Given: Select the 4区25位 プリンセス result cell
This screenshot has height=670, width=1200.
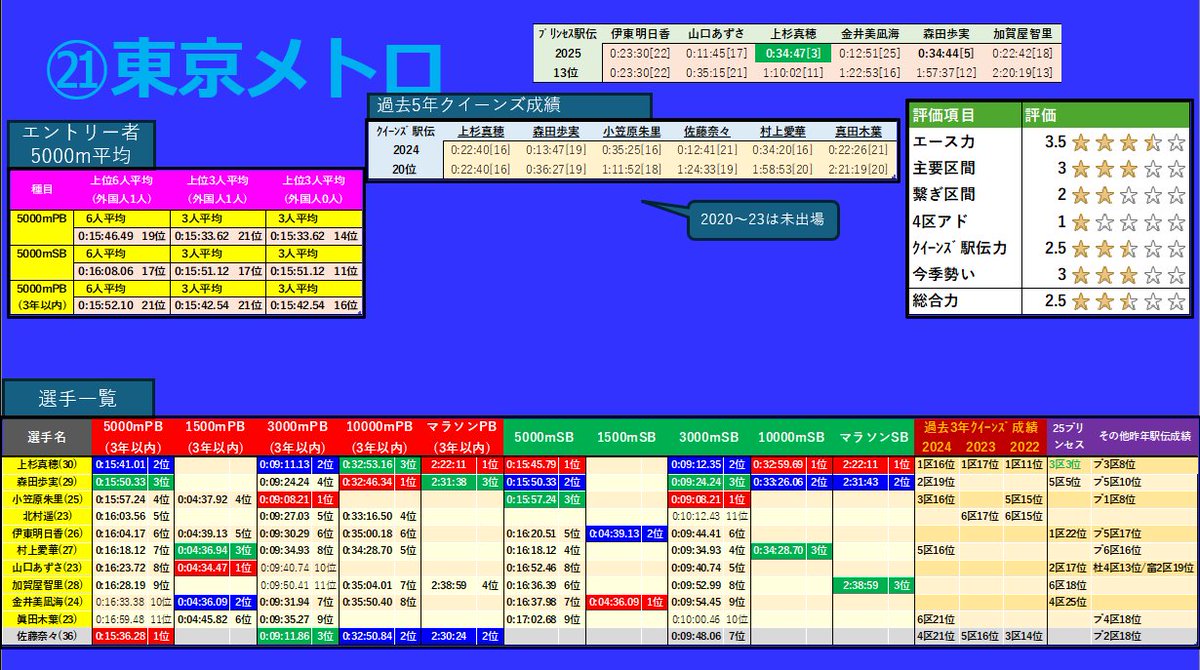Looking at the screenshot, I should pyautogui.click(x=1068, y=601).
